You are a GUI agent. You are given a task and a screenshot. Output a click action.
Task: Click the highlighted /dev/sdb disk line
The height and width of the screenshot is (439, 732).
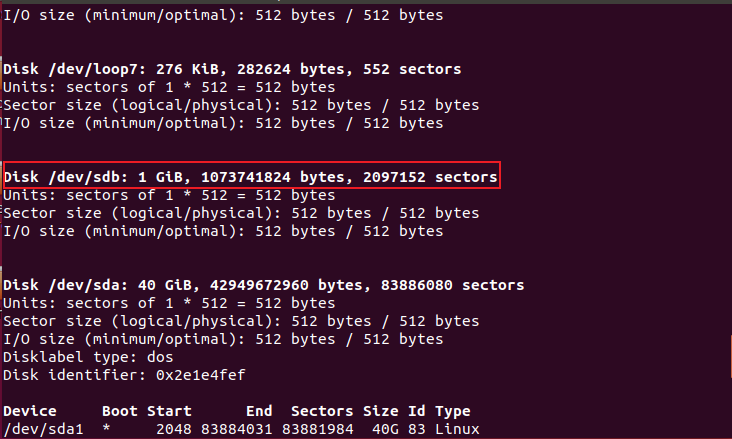250,177
